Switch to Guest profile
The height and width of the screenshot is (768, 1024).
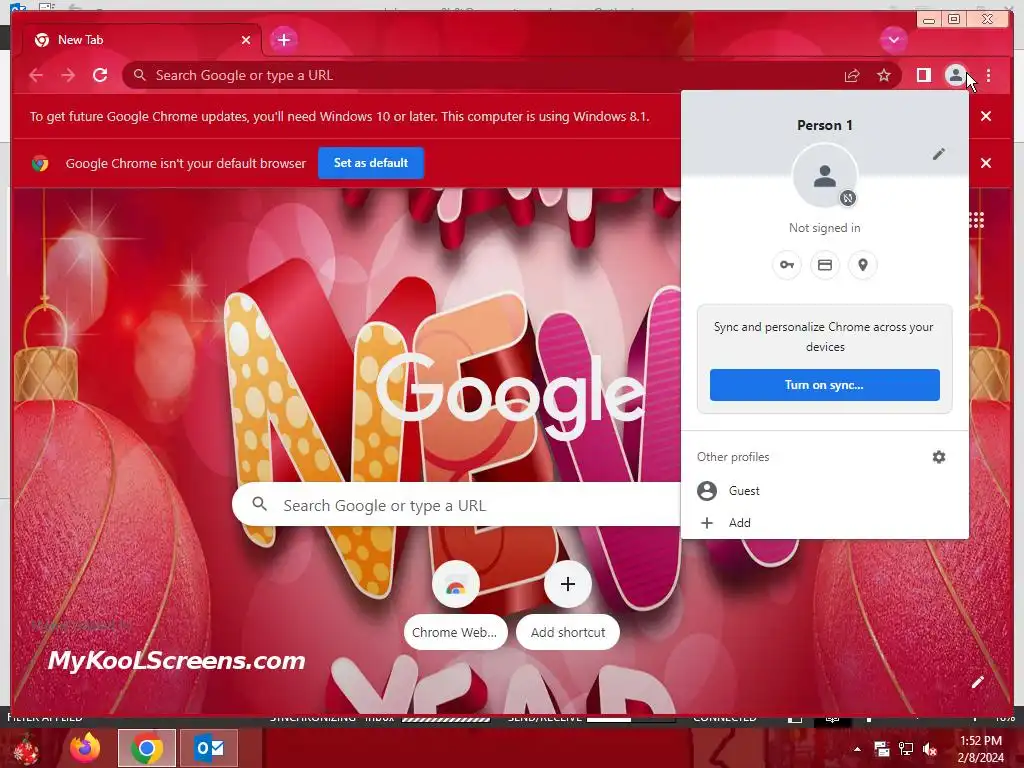[825, 490]
